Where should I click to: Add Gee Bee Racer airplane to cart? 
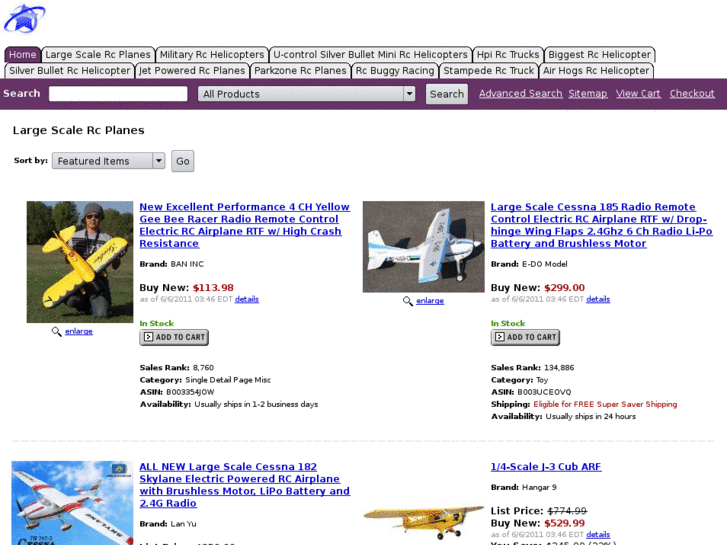(x=174, y=337)
